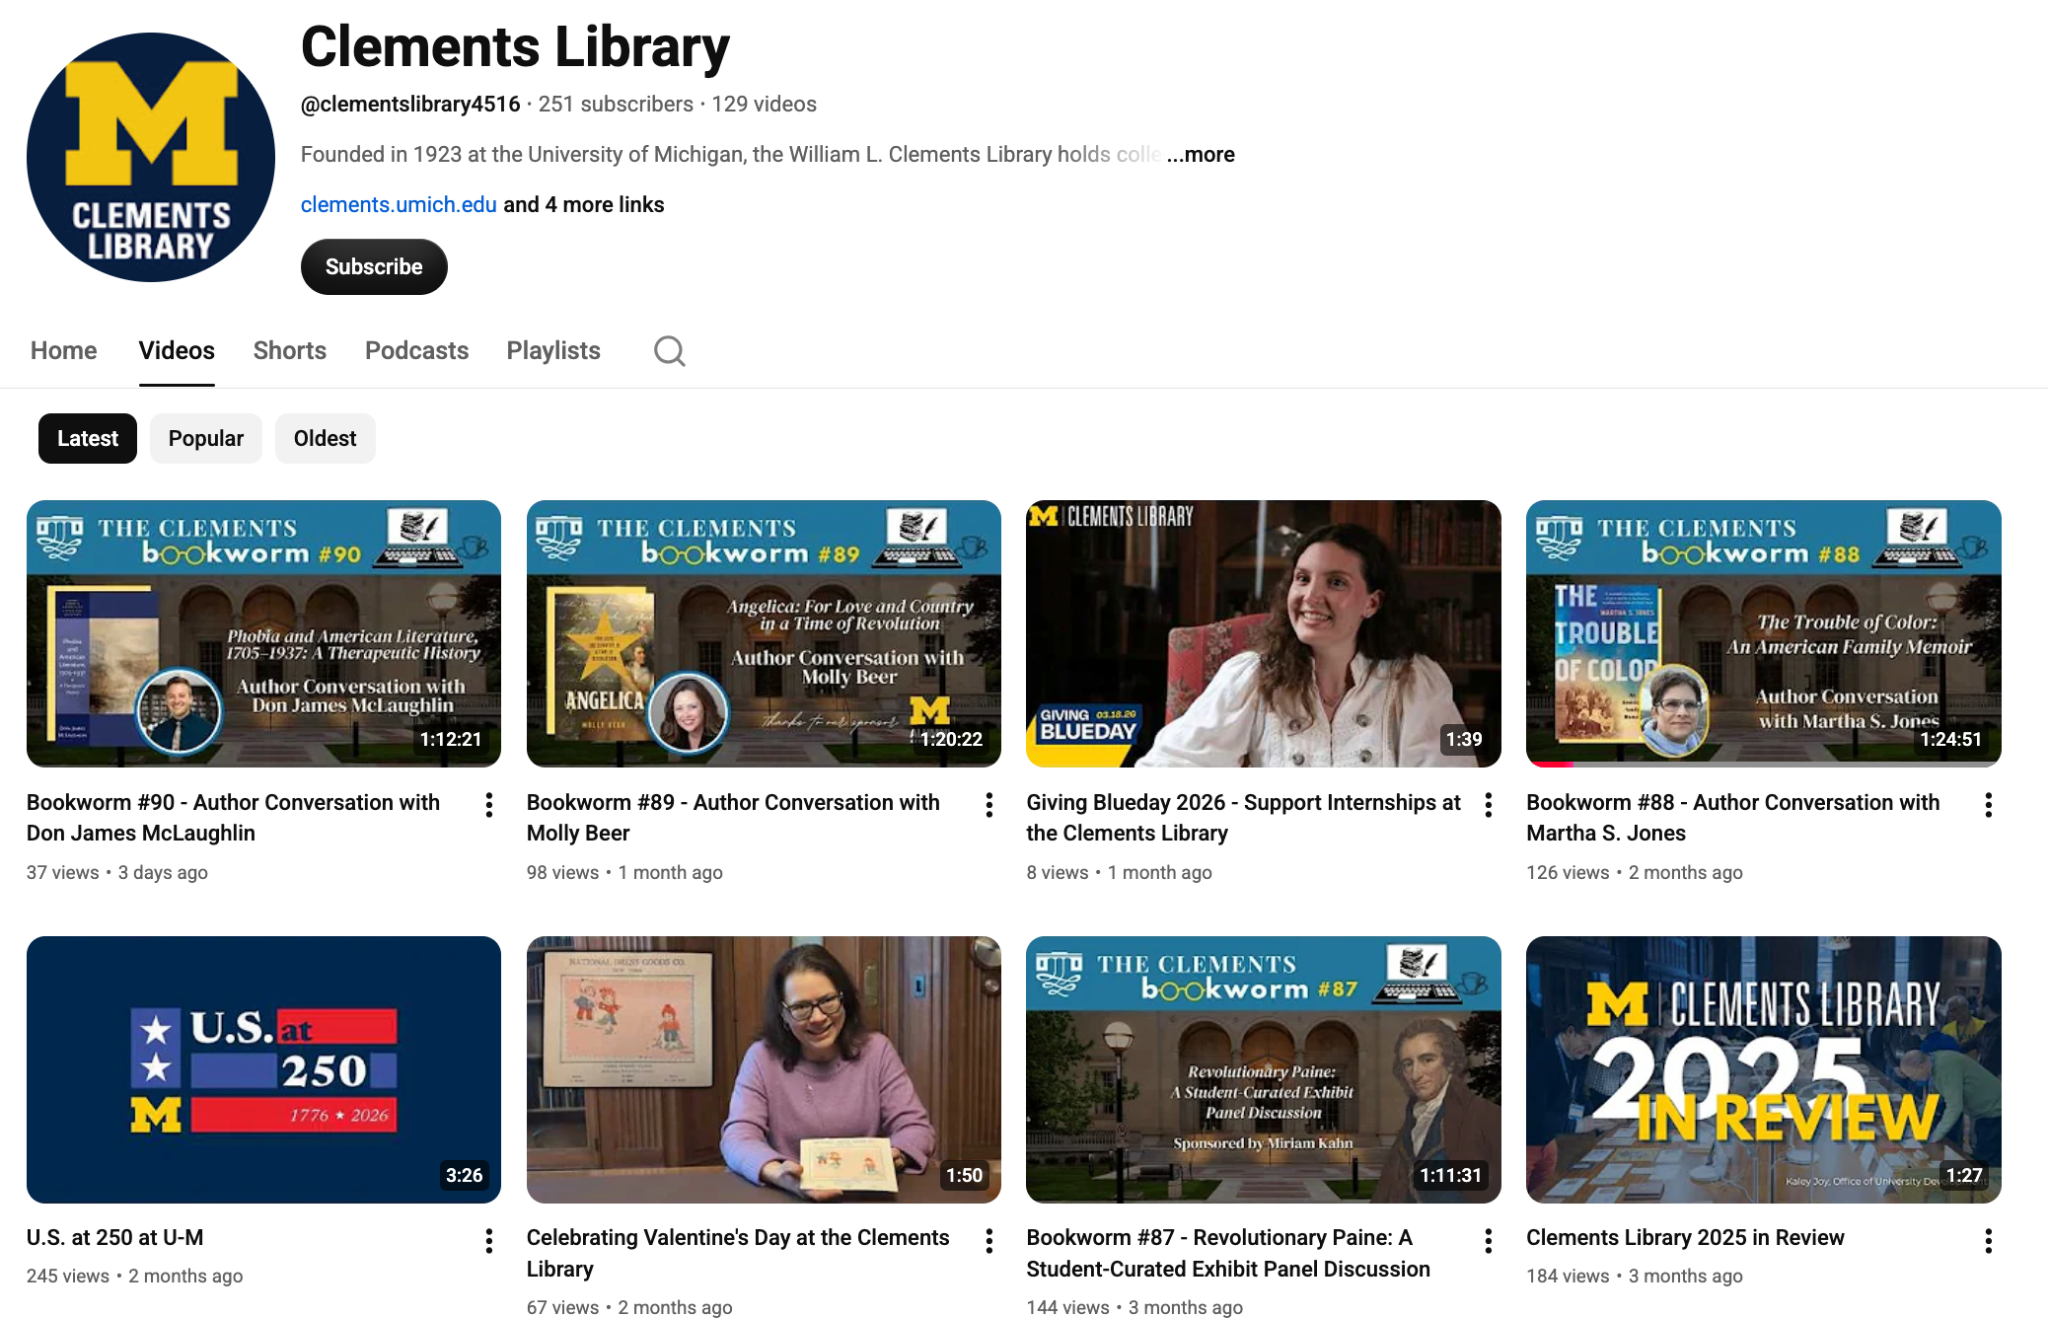Play the Bookworm #89 Angelica thumbnail
Screen dimensions: 2048x1338
coord(764,634)
